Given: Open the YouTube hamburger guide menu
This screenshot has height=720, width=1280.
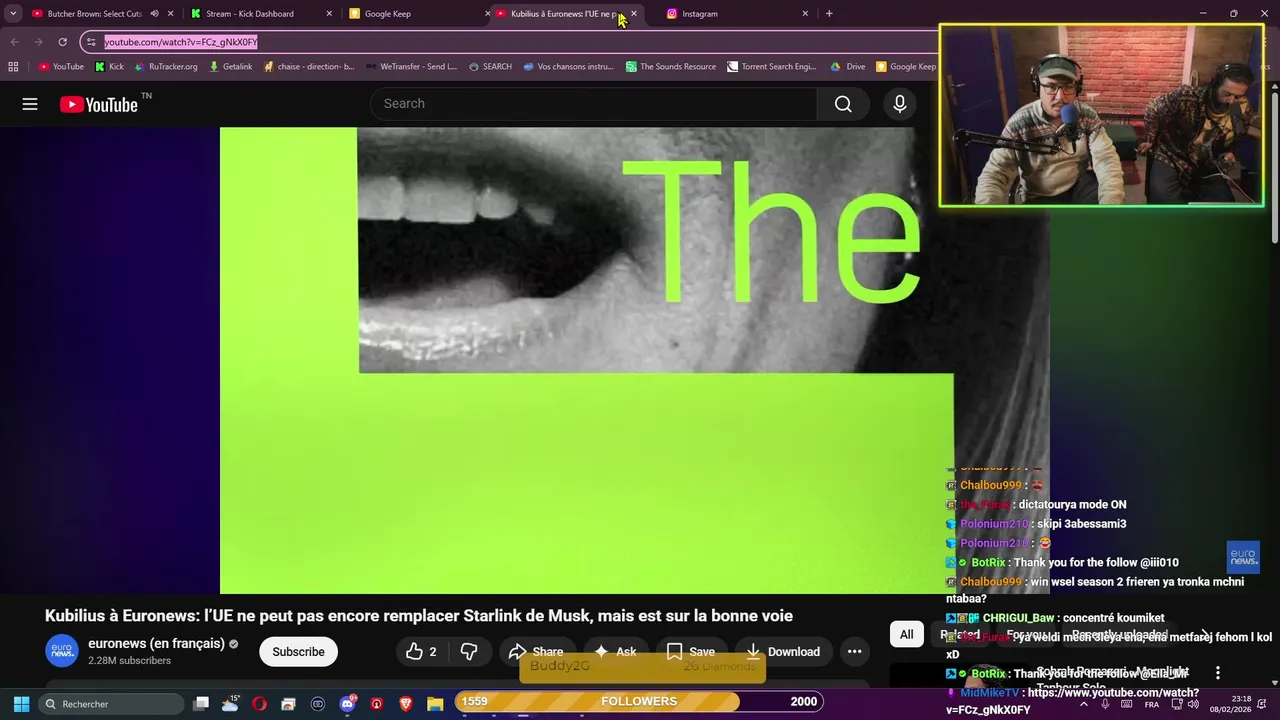Looking at the screenshot, I should click(x=30, y=104).
